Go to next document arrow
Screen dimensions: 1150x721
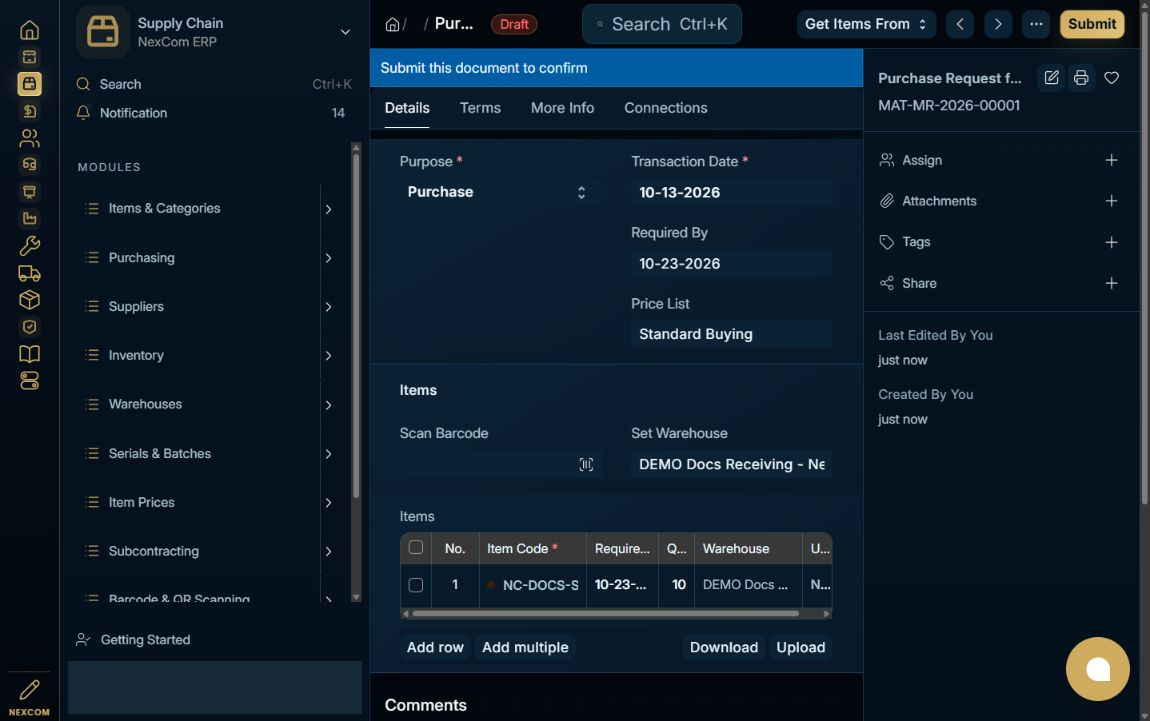tap(998, 24)
